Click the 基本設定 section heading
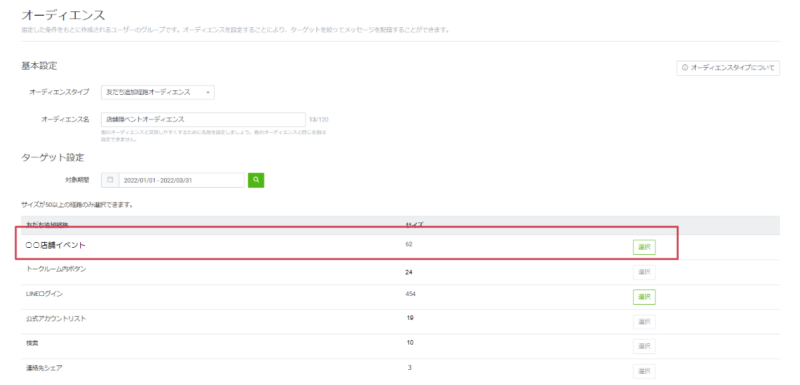The width and height of the screenshot is (800, 385). pyautogui.click(x=39, y=66)
